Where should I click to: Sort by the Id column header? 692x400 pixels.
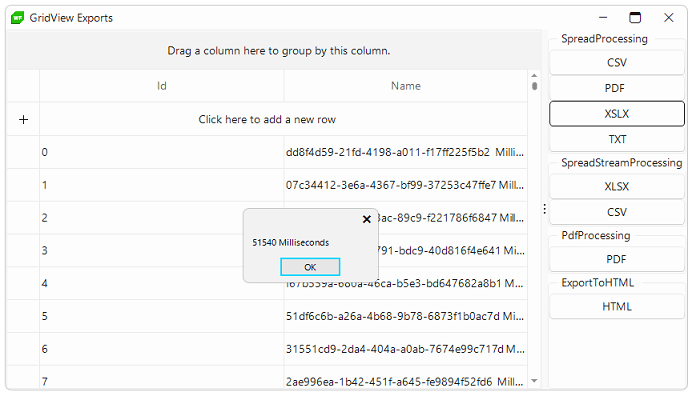click(x=162, y=86)
